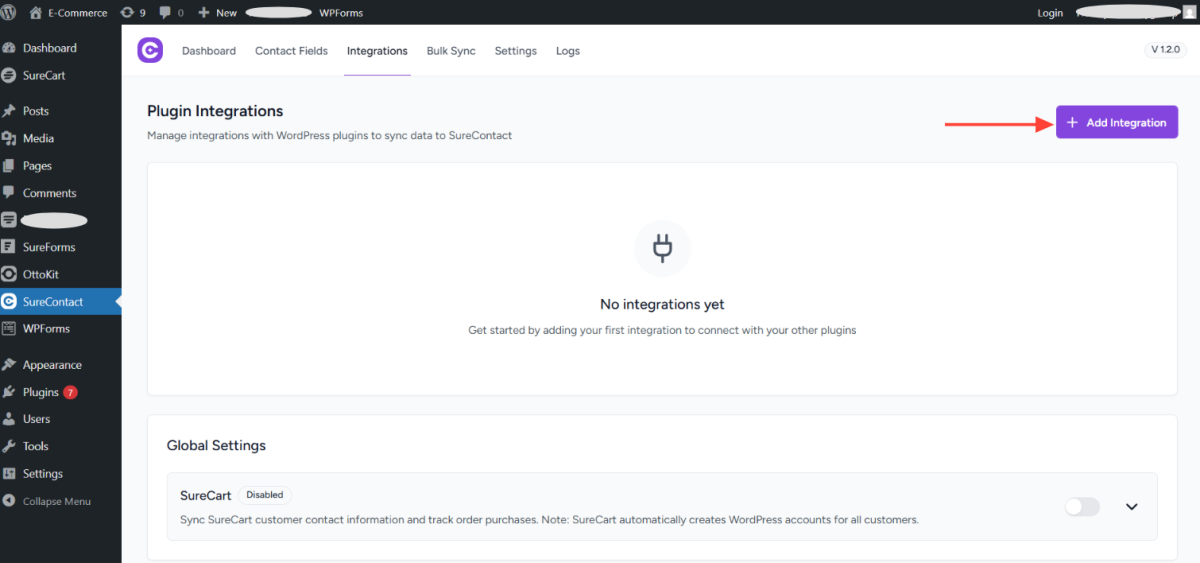Click the plus New icon in admin bar
Image resolution: width=1200 pixels, height=563 pixels.
(x=204, y=13)
